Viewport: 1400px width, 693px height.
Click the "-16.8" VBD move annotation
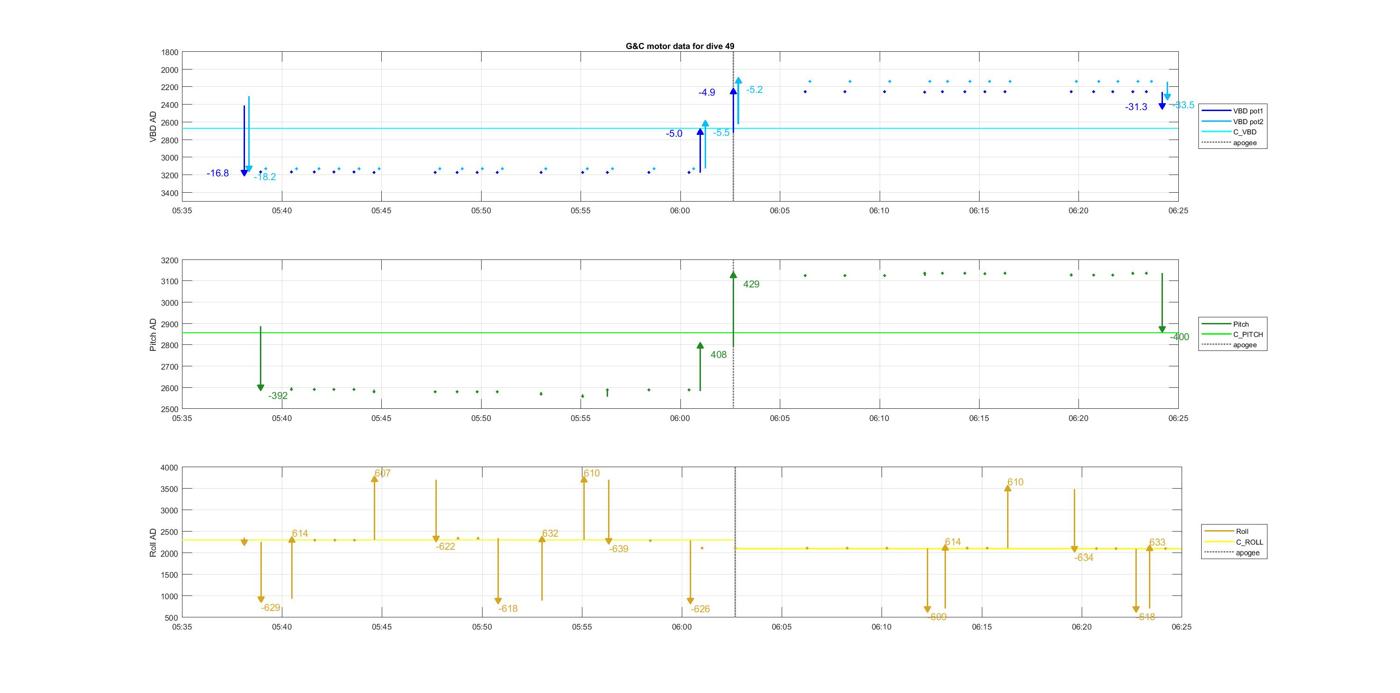point(218,173)
